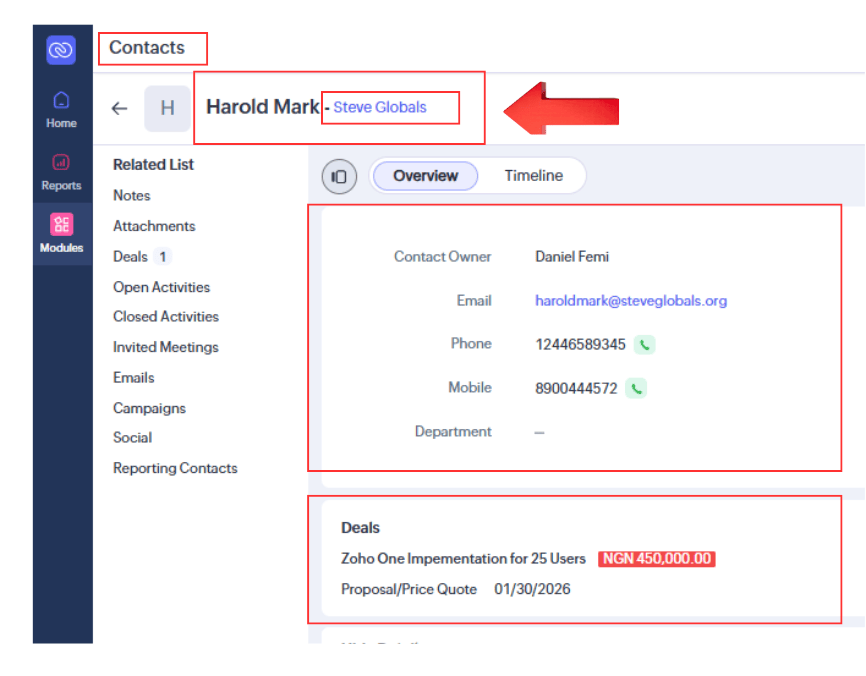
Task: Call the Phone number 12446589345 icon
Action: tap(644, 345)
